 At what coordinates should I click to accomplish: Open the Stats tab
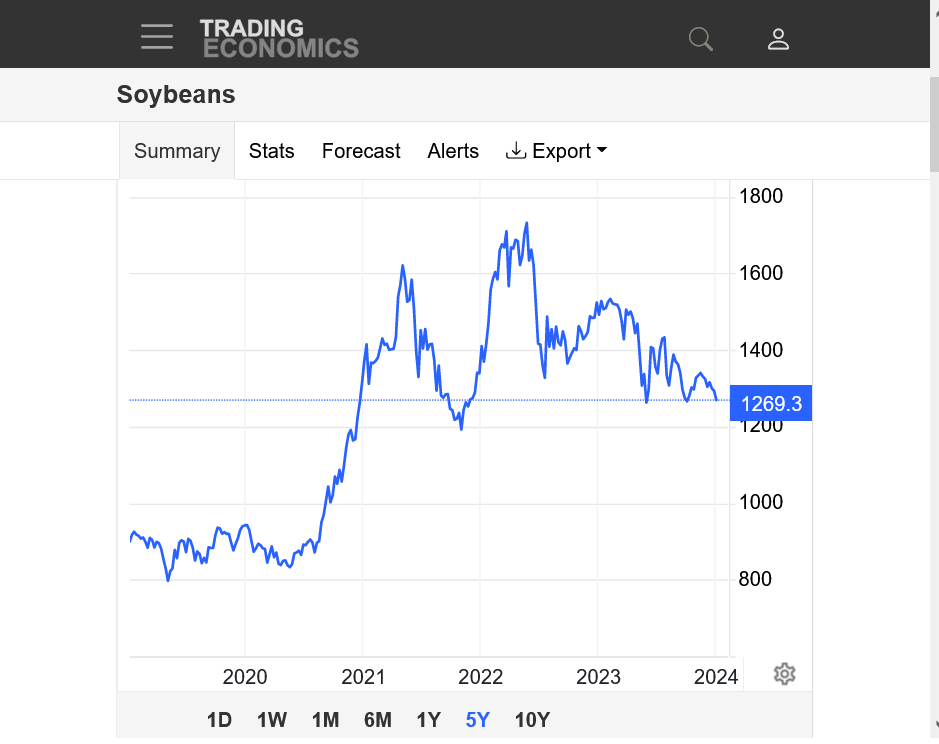(272, 151)
